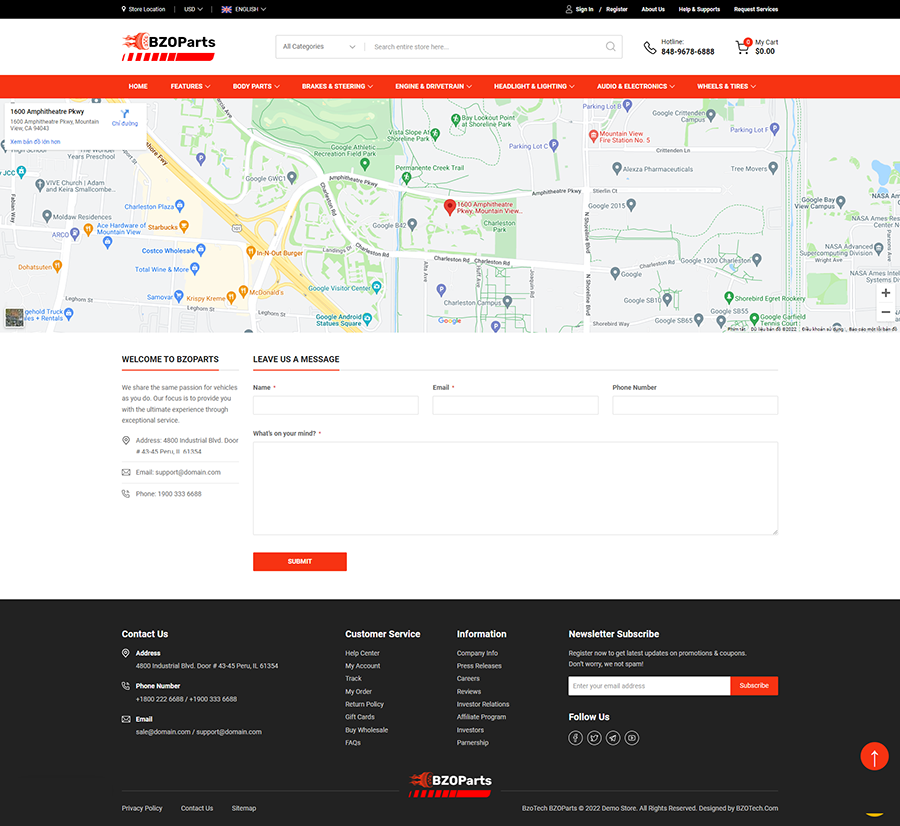Click the Register link

click(617, 9)
